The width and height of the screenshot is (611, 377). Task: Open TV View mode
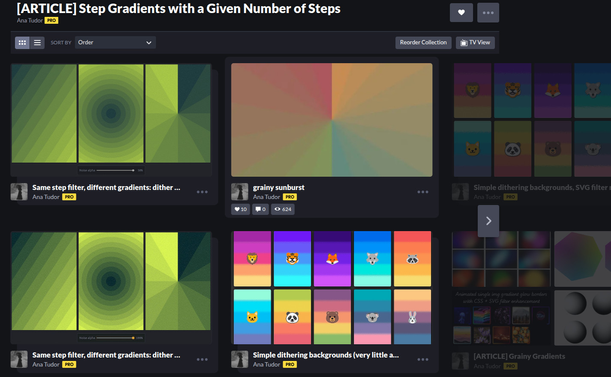[475, 42]
